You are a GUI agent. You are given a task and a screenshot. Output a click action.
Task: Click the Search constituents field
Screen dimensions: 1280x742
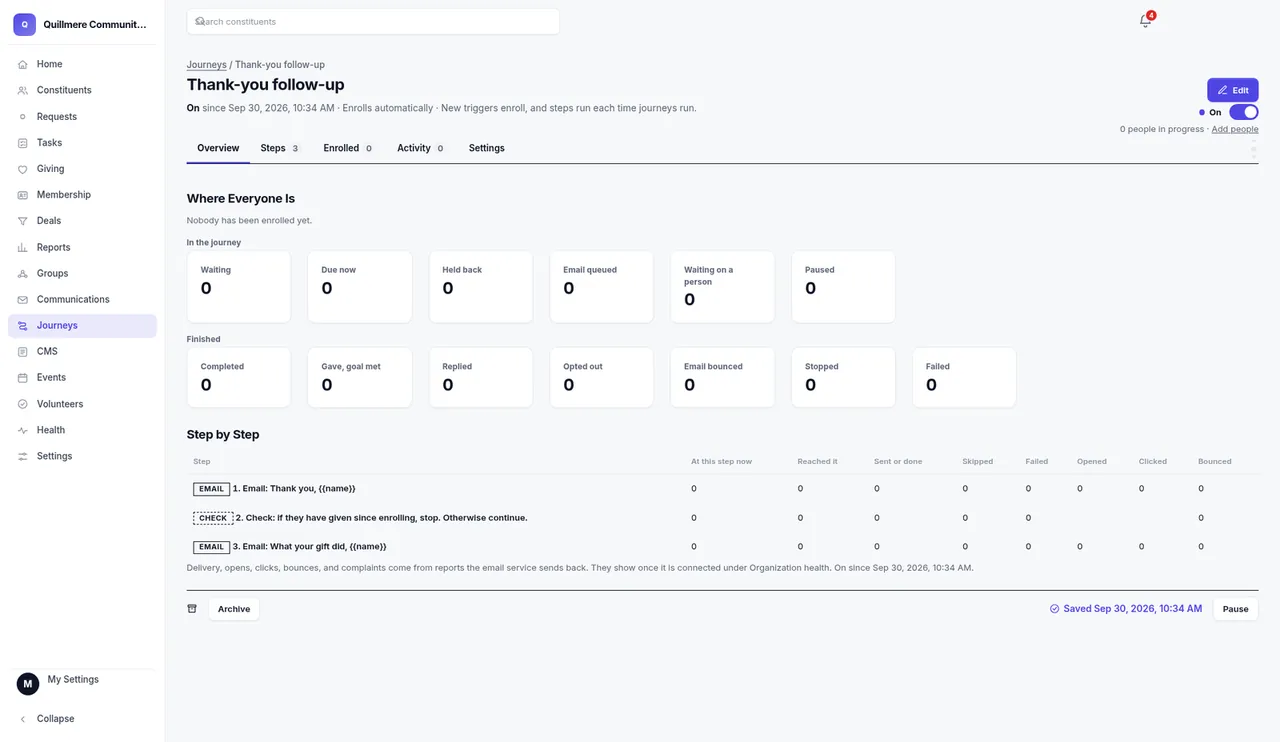[x=373, y=21]
